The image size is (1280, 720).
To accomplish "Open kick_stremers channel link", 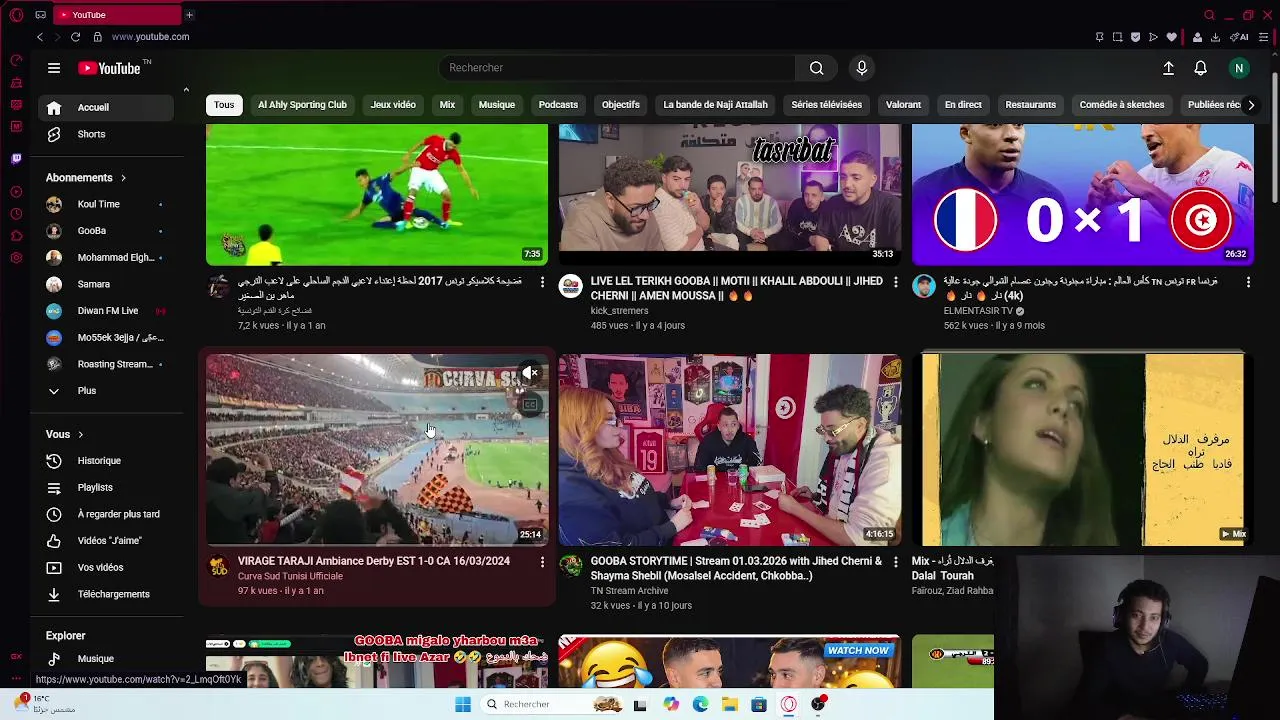I will coord(619,311).
